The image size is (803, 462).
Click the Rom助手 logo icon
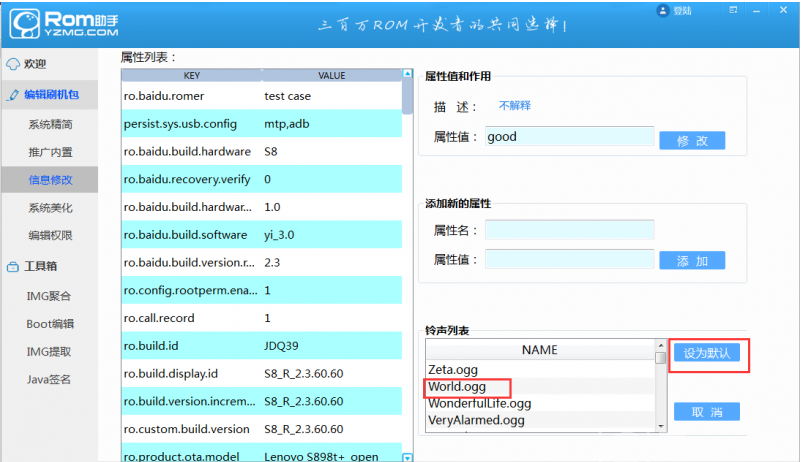pos(23,23)
